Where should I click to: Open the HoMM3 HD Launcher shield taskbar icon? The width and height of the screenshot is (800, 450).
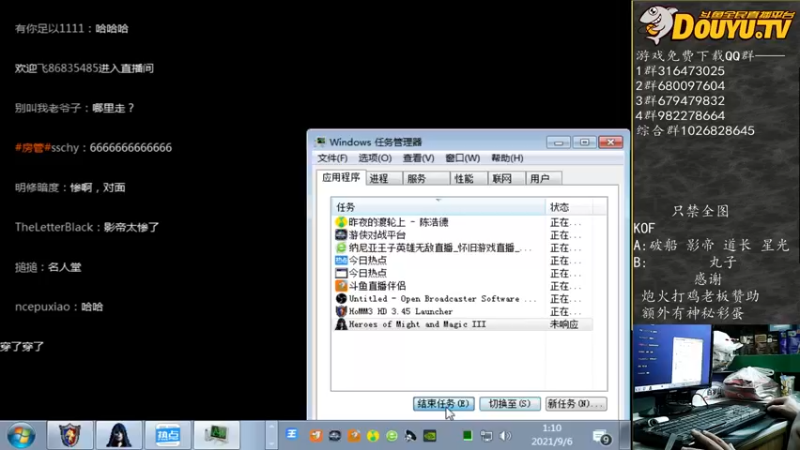tap(70, 435)
